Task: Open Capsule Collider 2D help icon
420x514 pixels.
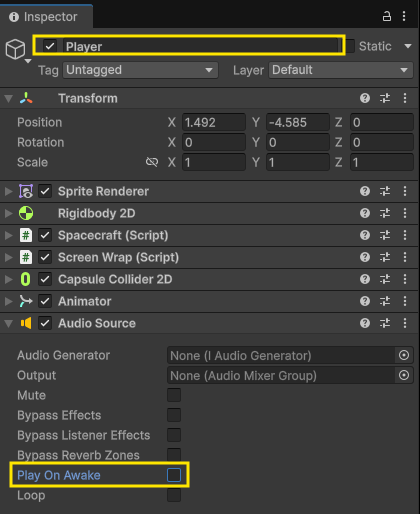Action: pyautogui.click(x=365, y=279)
